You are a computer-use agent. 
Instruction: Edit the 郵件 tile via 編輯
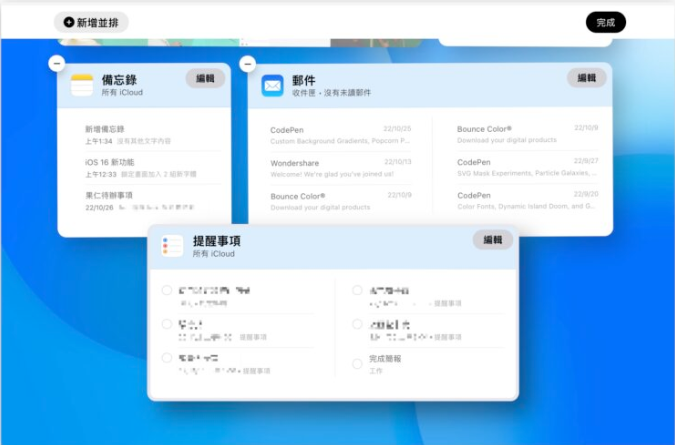586,78
